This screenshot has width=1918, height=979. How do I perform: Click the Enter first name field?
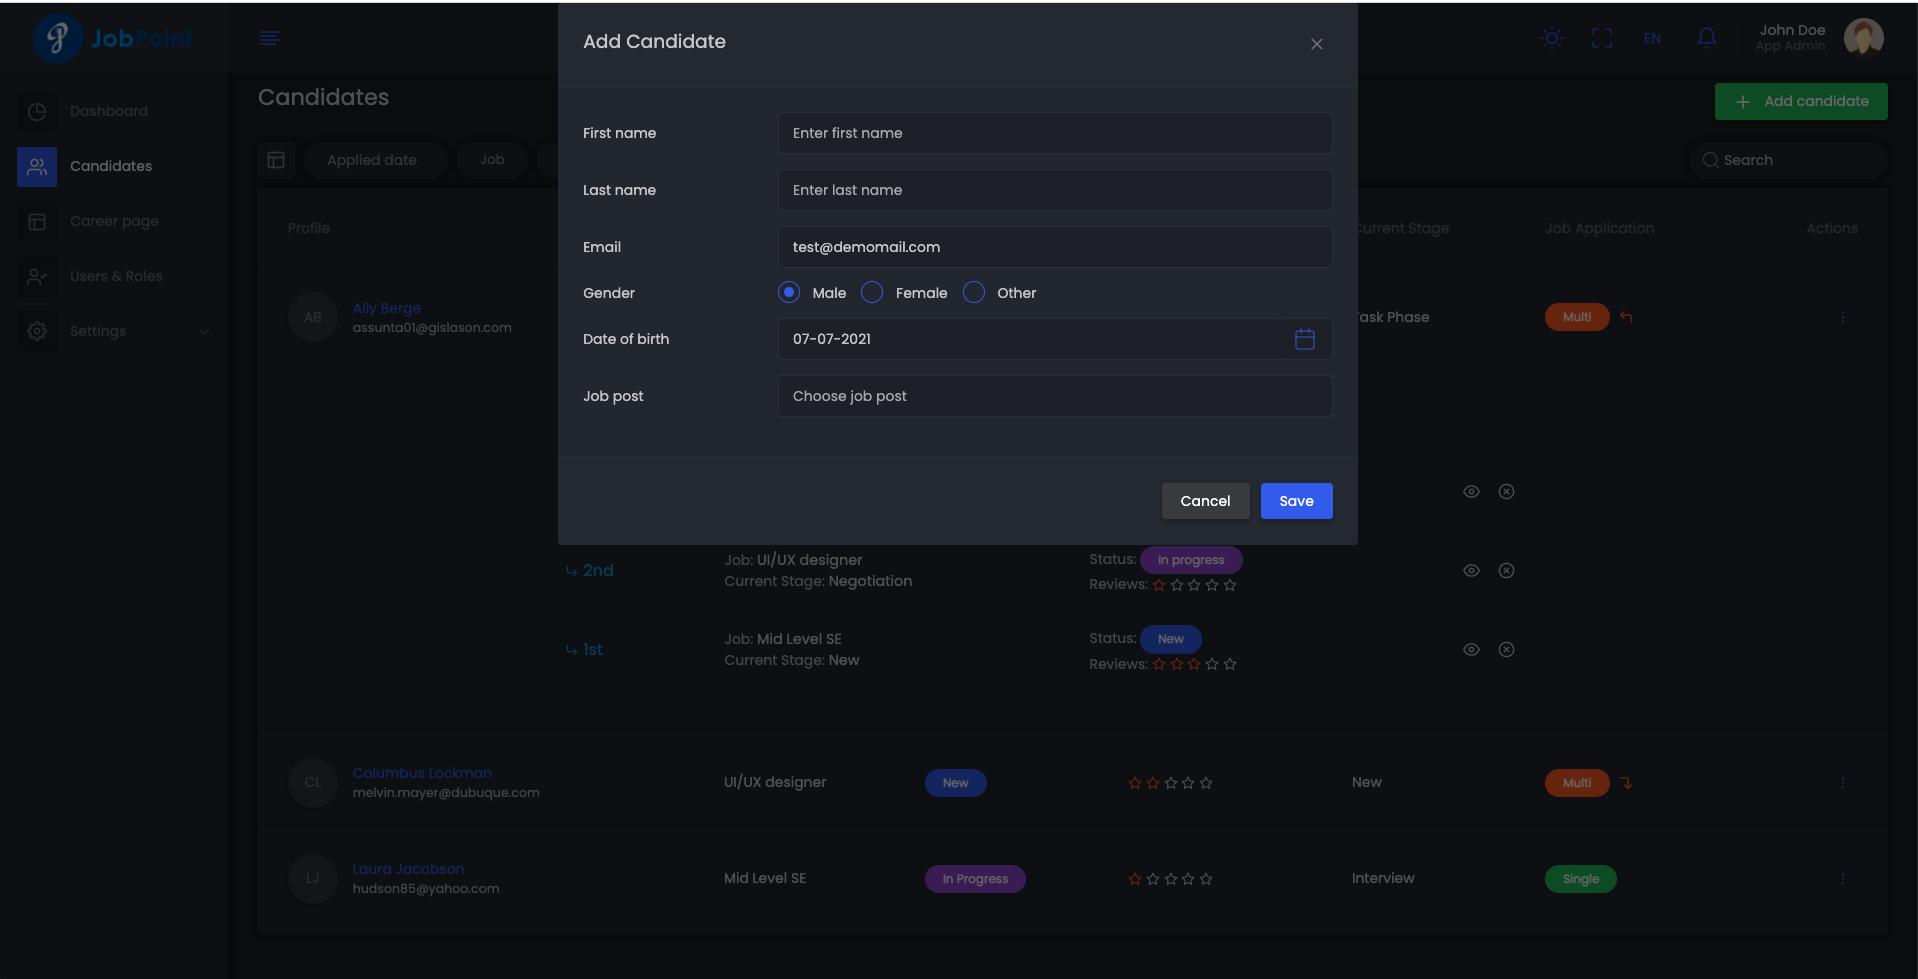pyautogui.click(x=1054, y=133)
